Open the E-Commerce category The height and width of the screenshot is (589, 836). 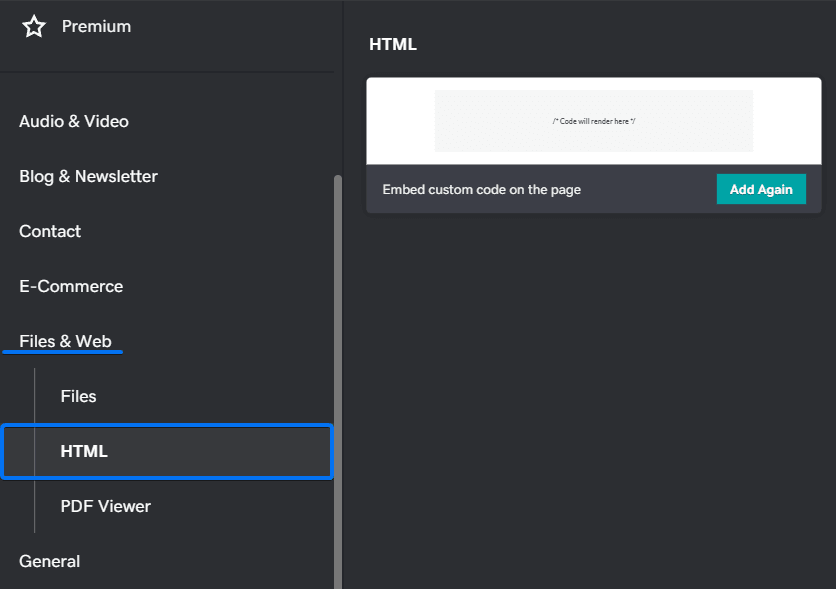pyautogui.click(x=71, y=286)
